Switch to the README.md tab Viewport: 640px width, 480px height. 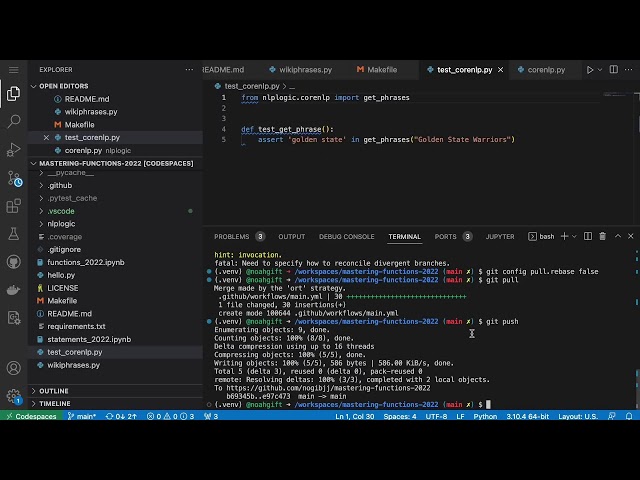point(223,70)
